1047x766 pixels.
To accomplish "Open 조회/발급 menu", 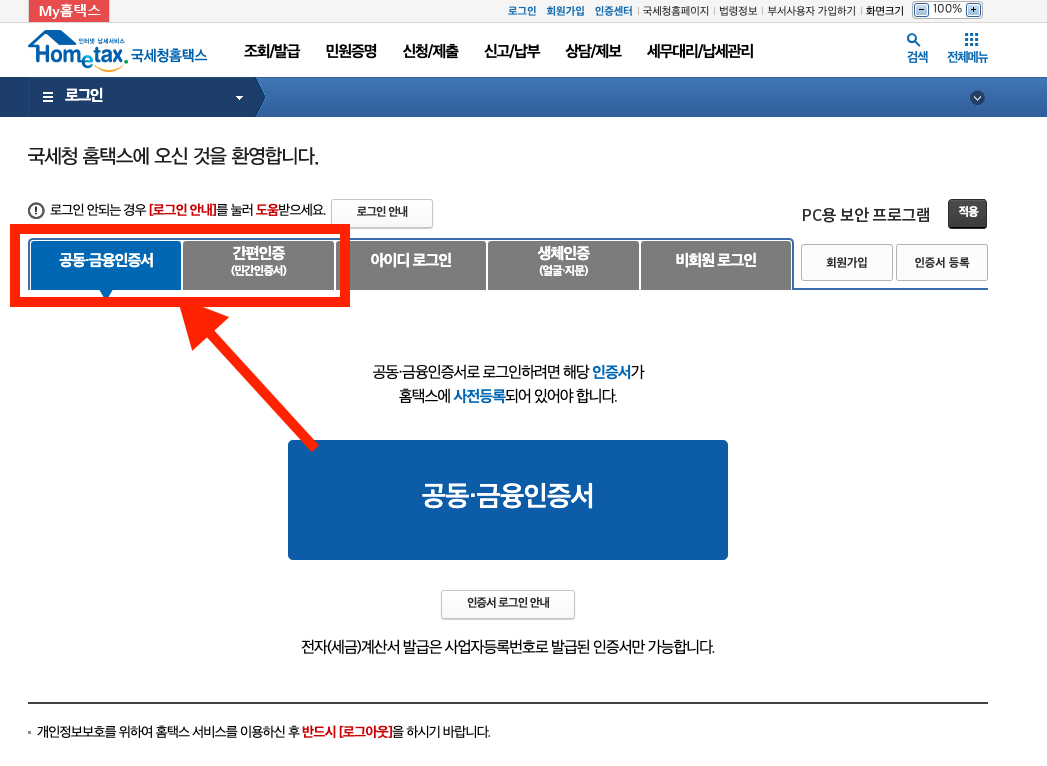I will pyautogui.click(x=272, y=51).
